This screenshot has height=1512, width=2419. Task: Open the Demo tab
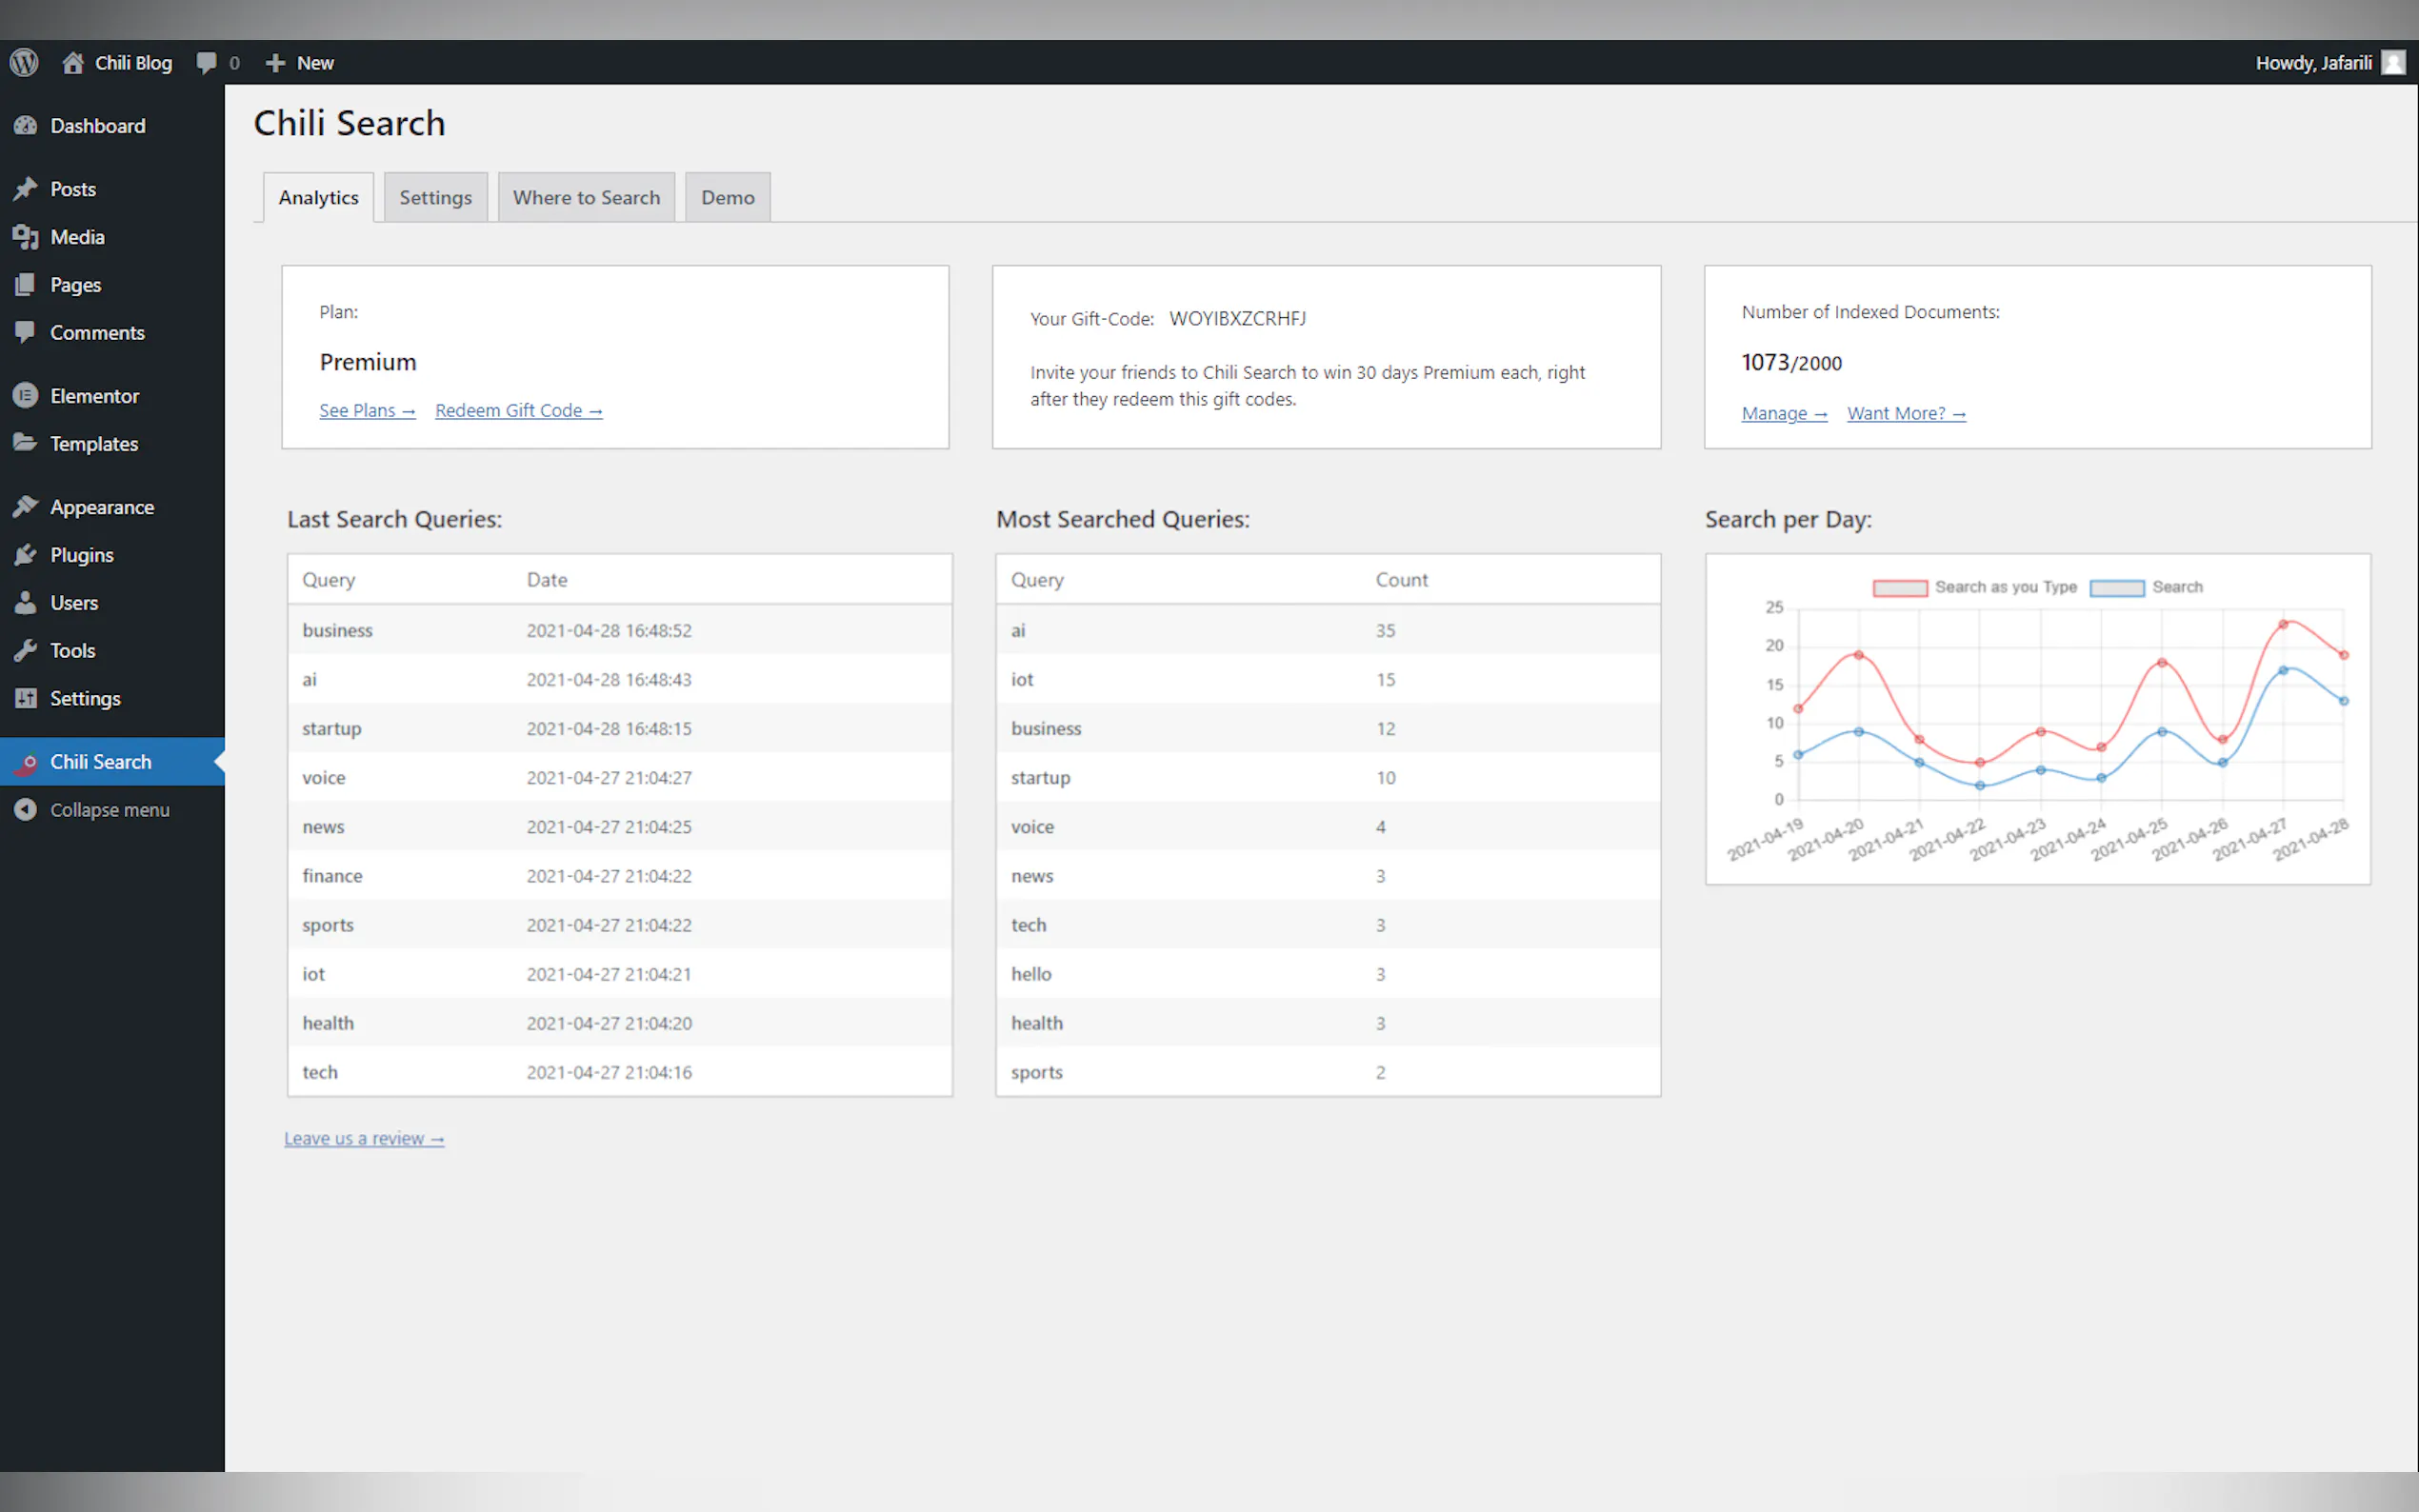coord(727,198)
